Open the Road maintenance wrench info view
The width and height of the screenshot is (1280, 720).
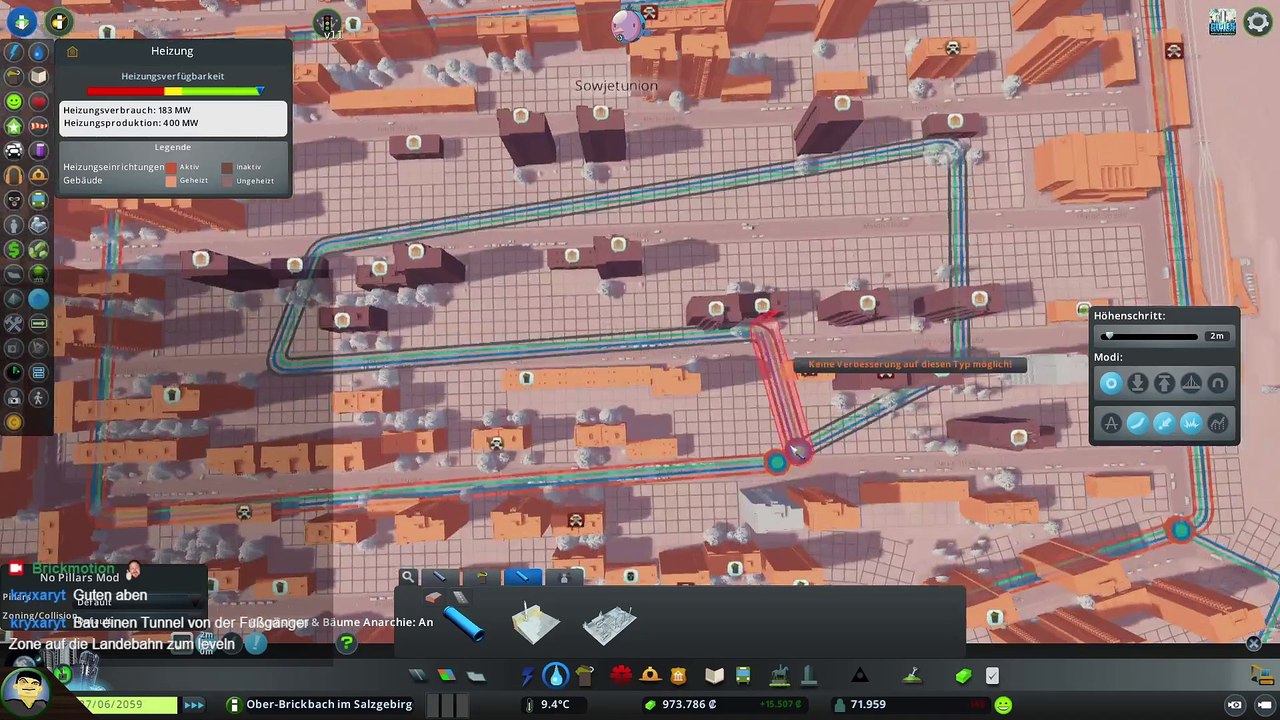pyautogui.click(x=14, y=323)
